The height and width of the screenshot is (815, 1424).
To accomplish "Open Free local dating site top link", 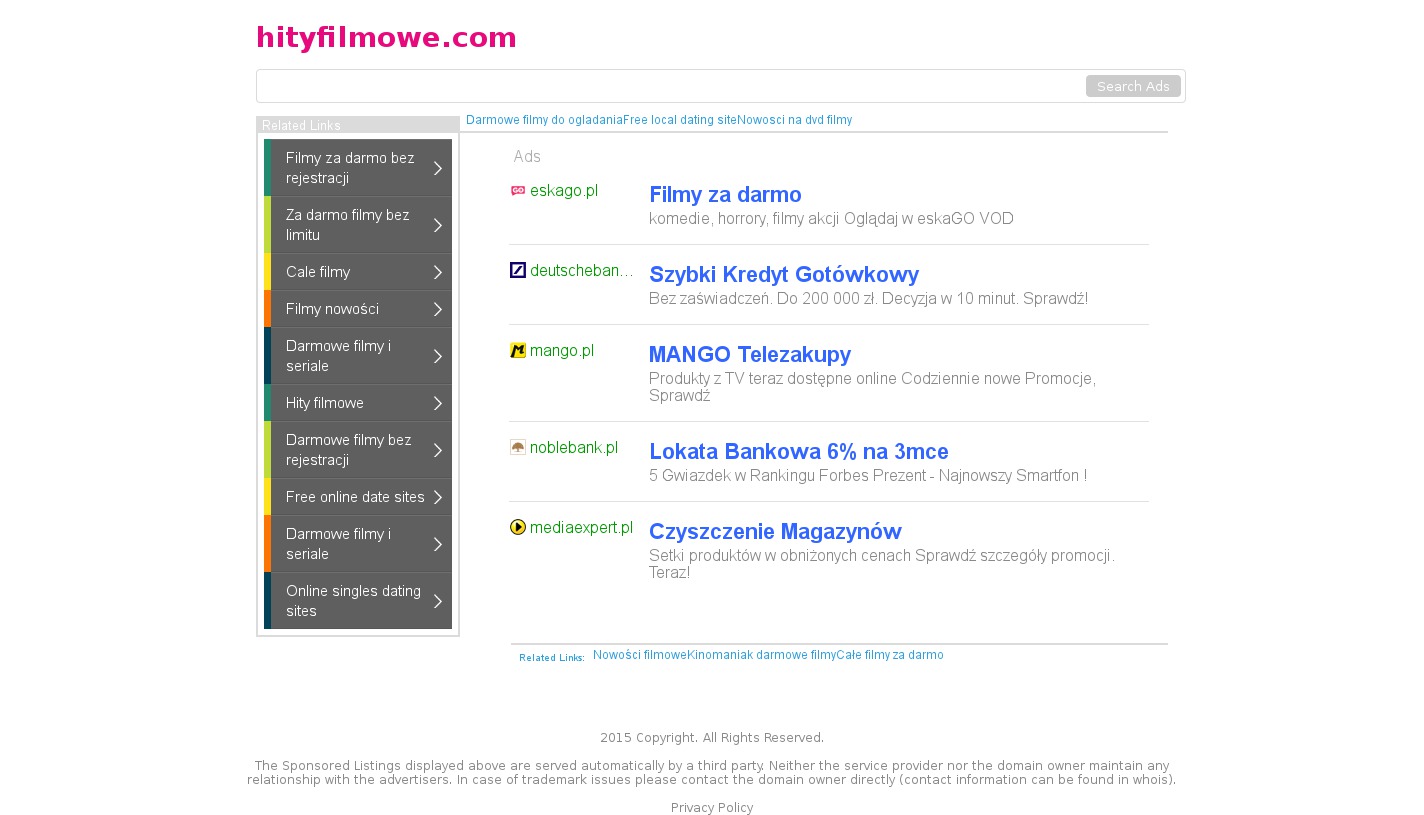I will (680, 120).
